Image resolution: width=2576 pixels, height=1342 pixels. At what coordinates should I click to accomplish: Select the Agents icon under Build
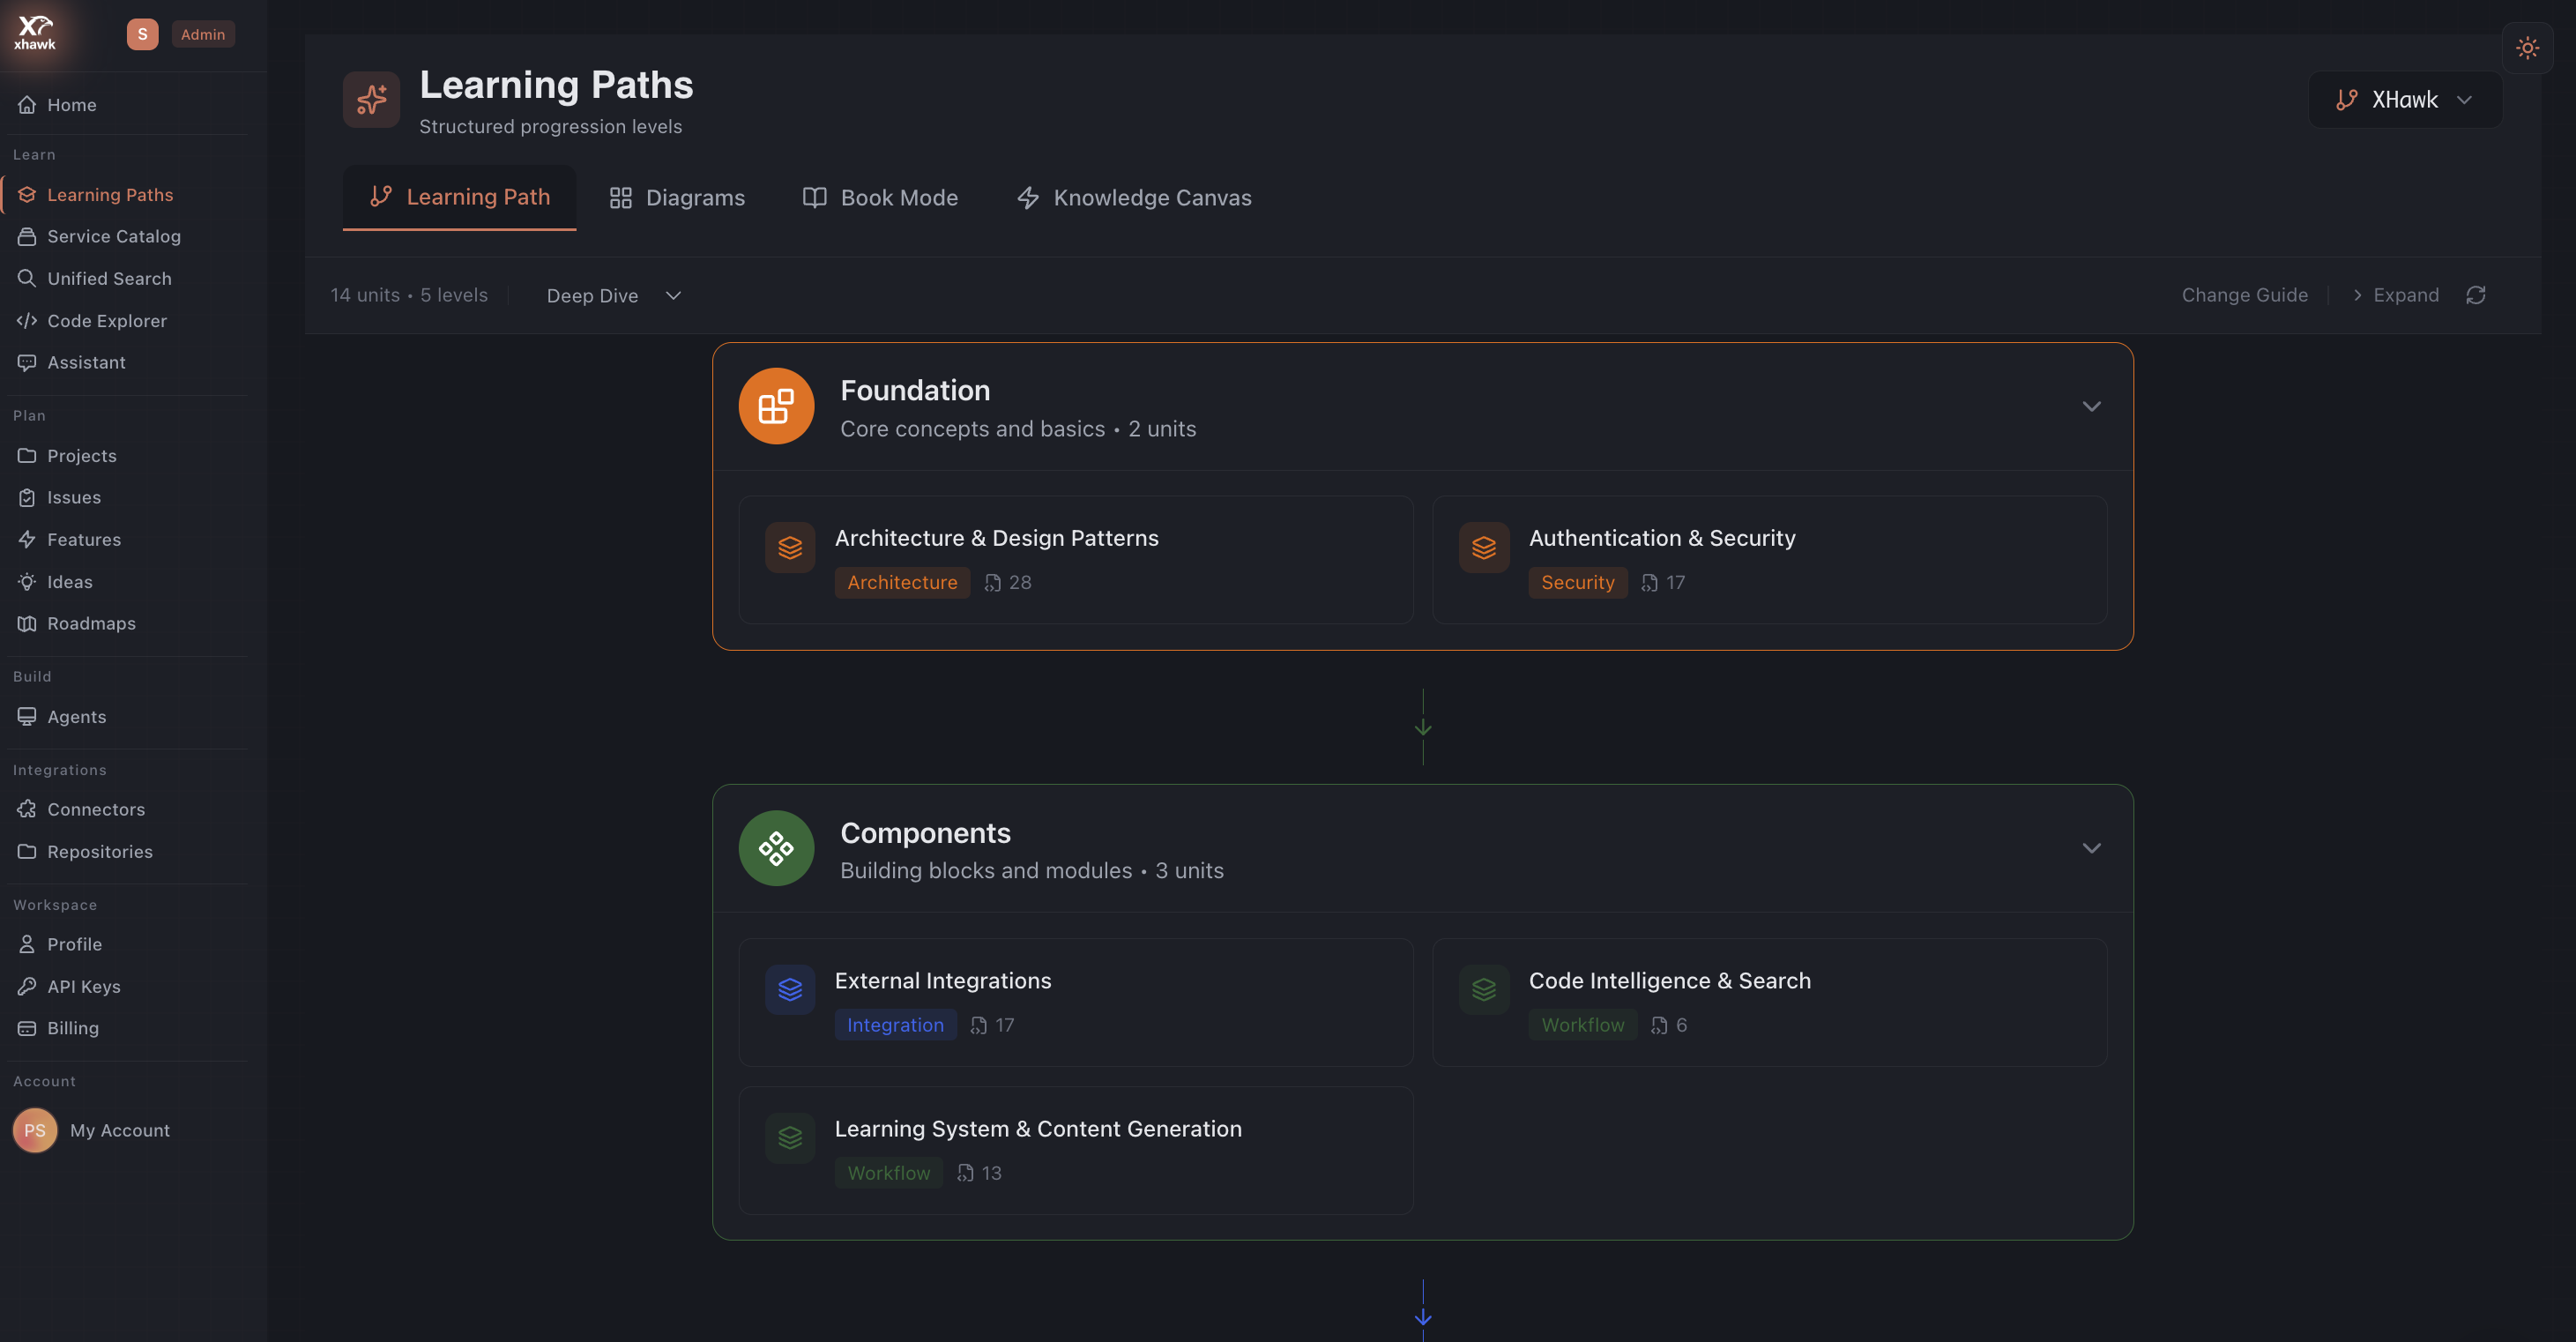(x=28, y=716)
